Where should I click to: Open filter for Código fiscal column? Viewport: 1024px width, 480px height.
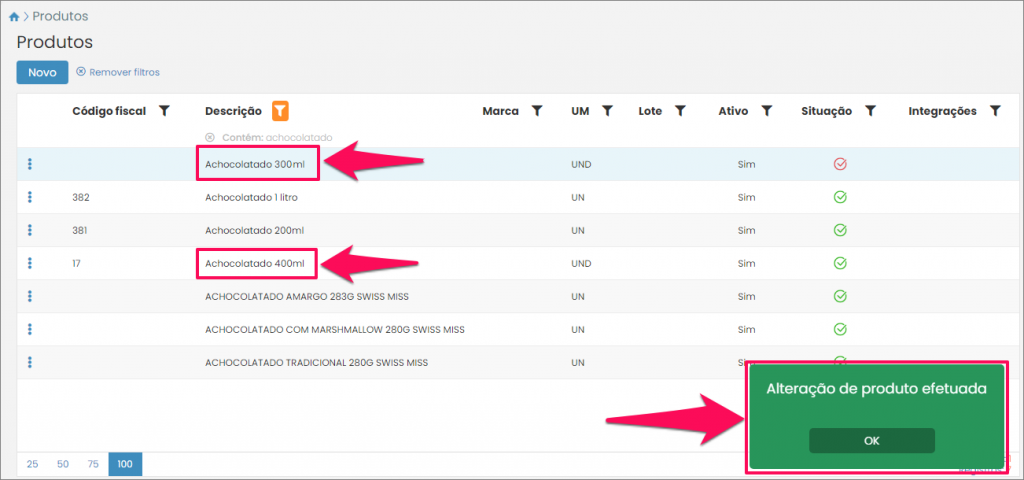165,111
